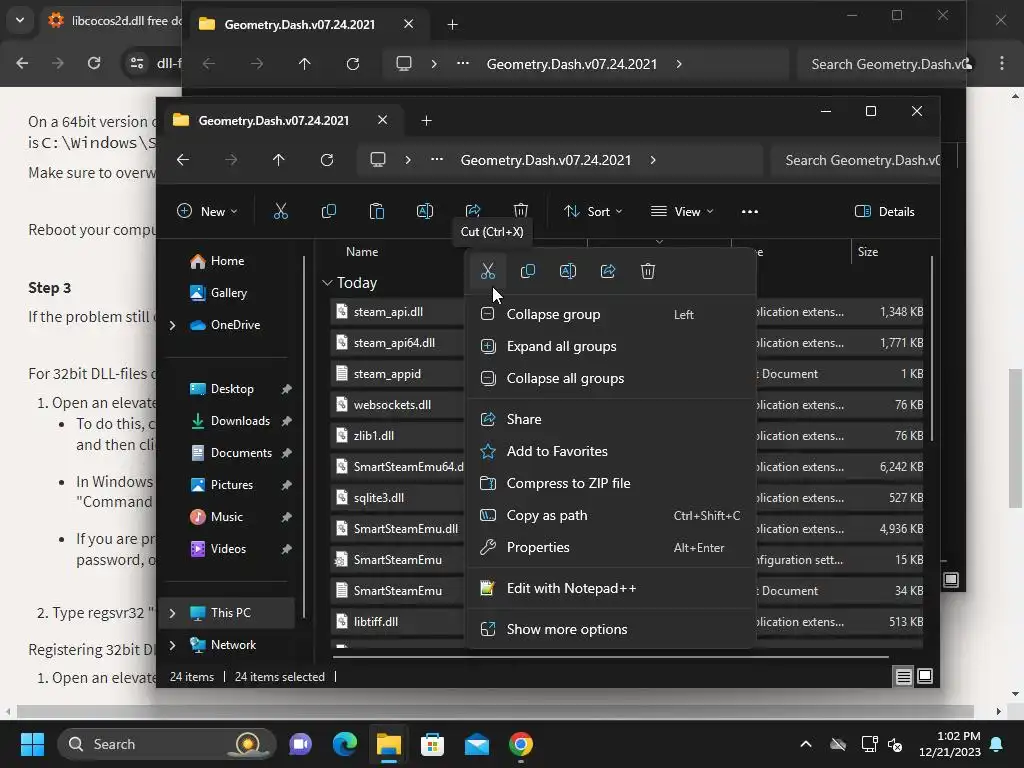
Task: Open Microsoft Edge from taskbar
Action: [x=344, y=744]
